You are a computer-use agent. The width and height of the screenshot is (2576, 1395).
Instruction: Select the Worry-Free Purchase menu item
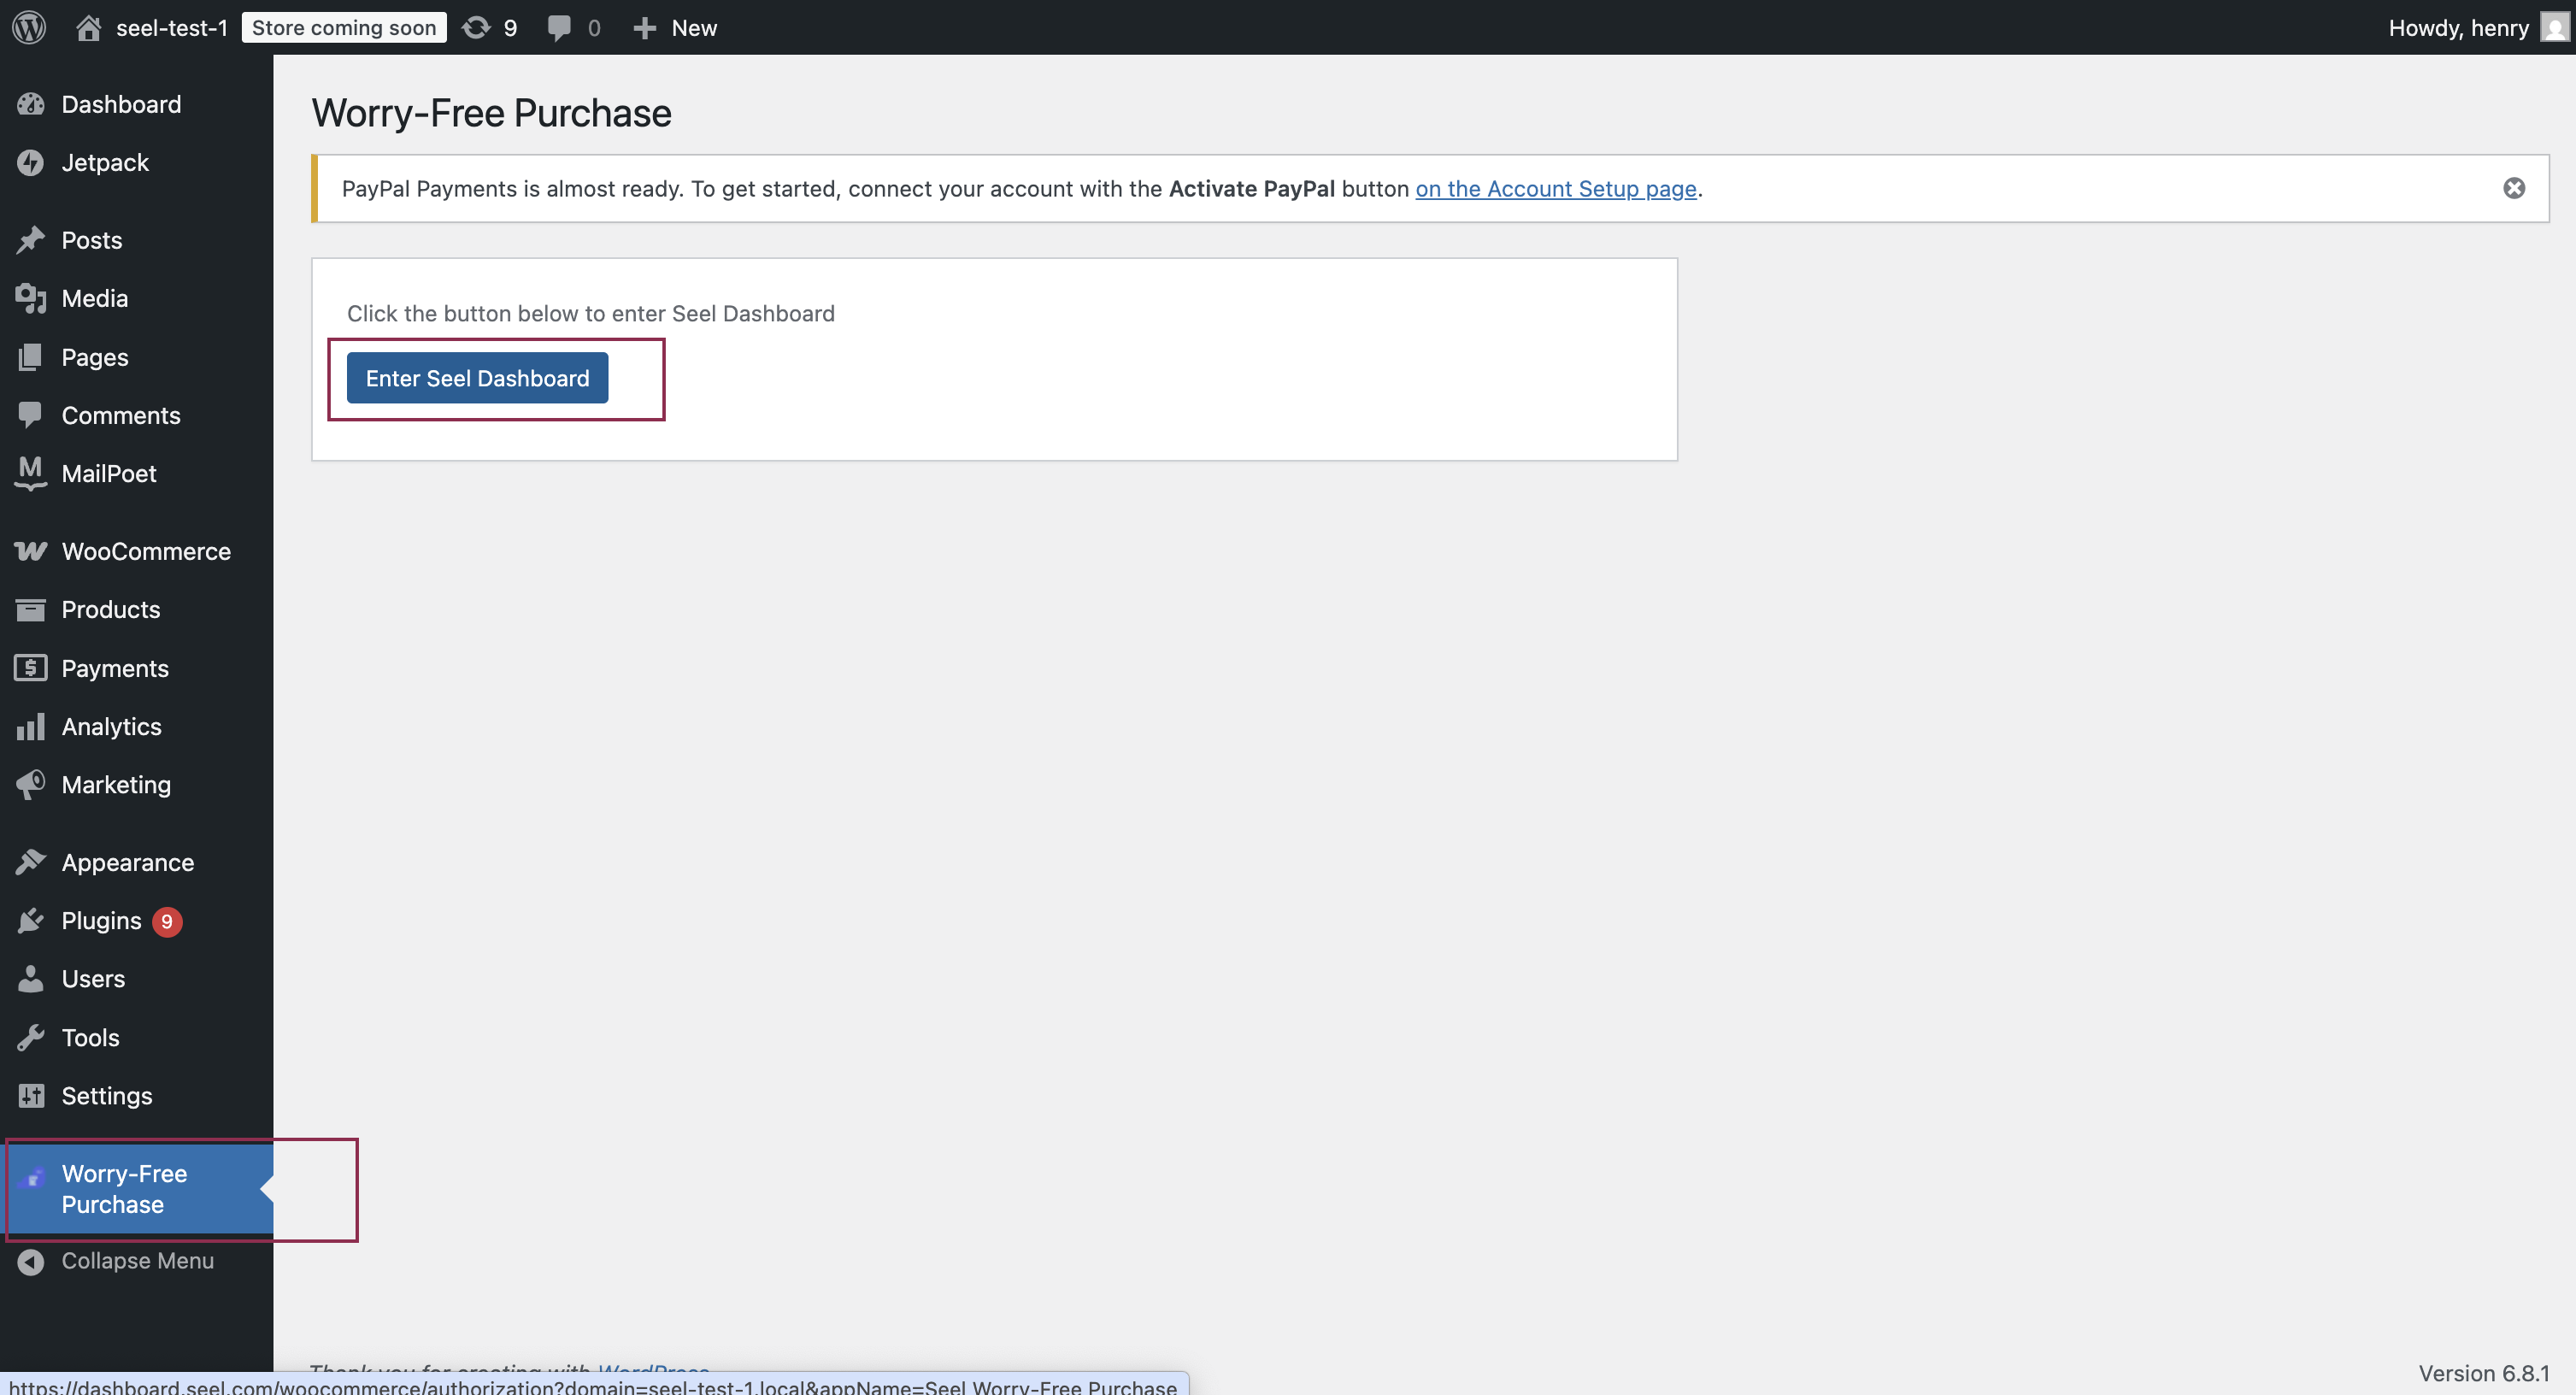[124, 1188]
